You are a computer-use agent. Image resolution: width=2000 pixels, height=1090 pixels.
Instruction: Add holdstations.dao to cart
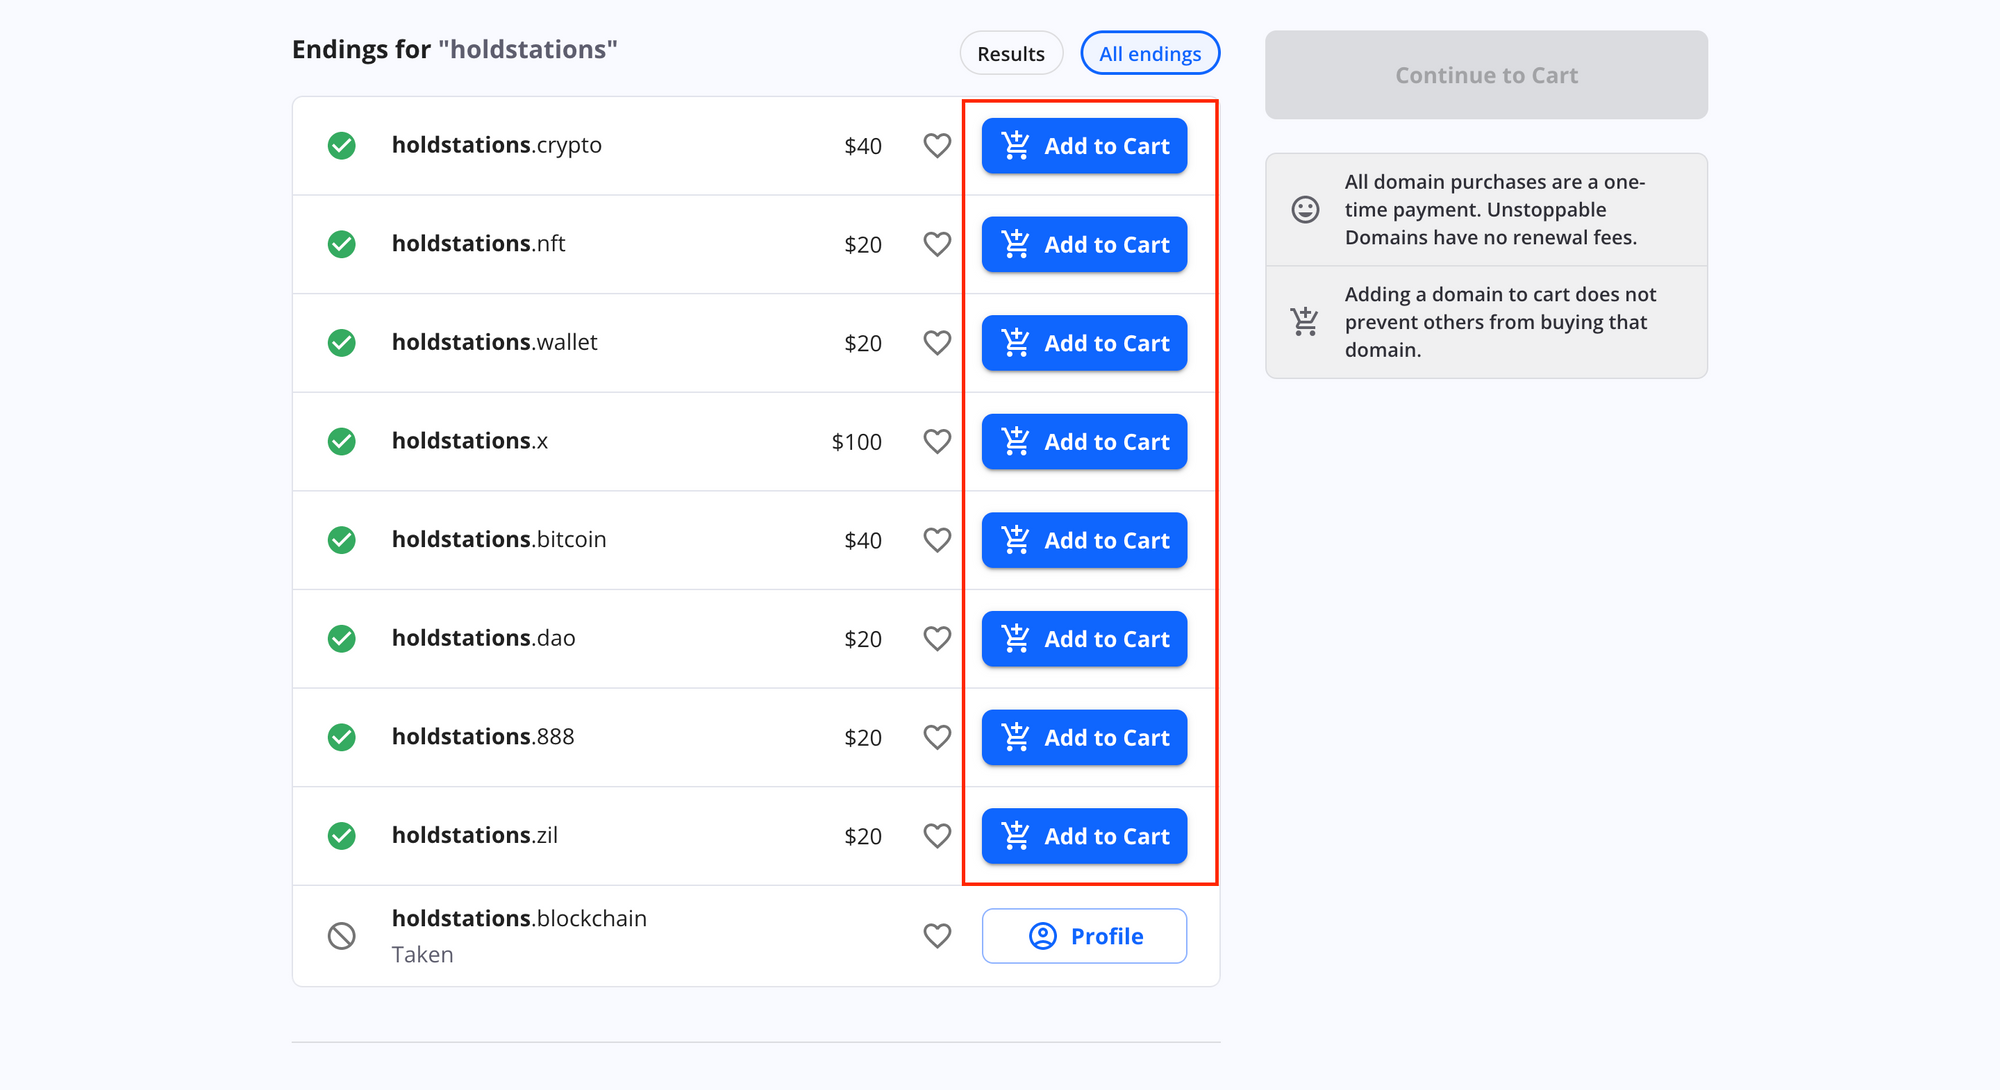tap(1084, 638)
